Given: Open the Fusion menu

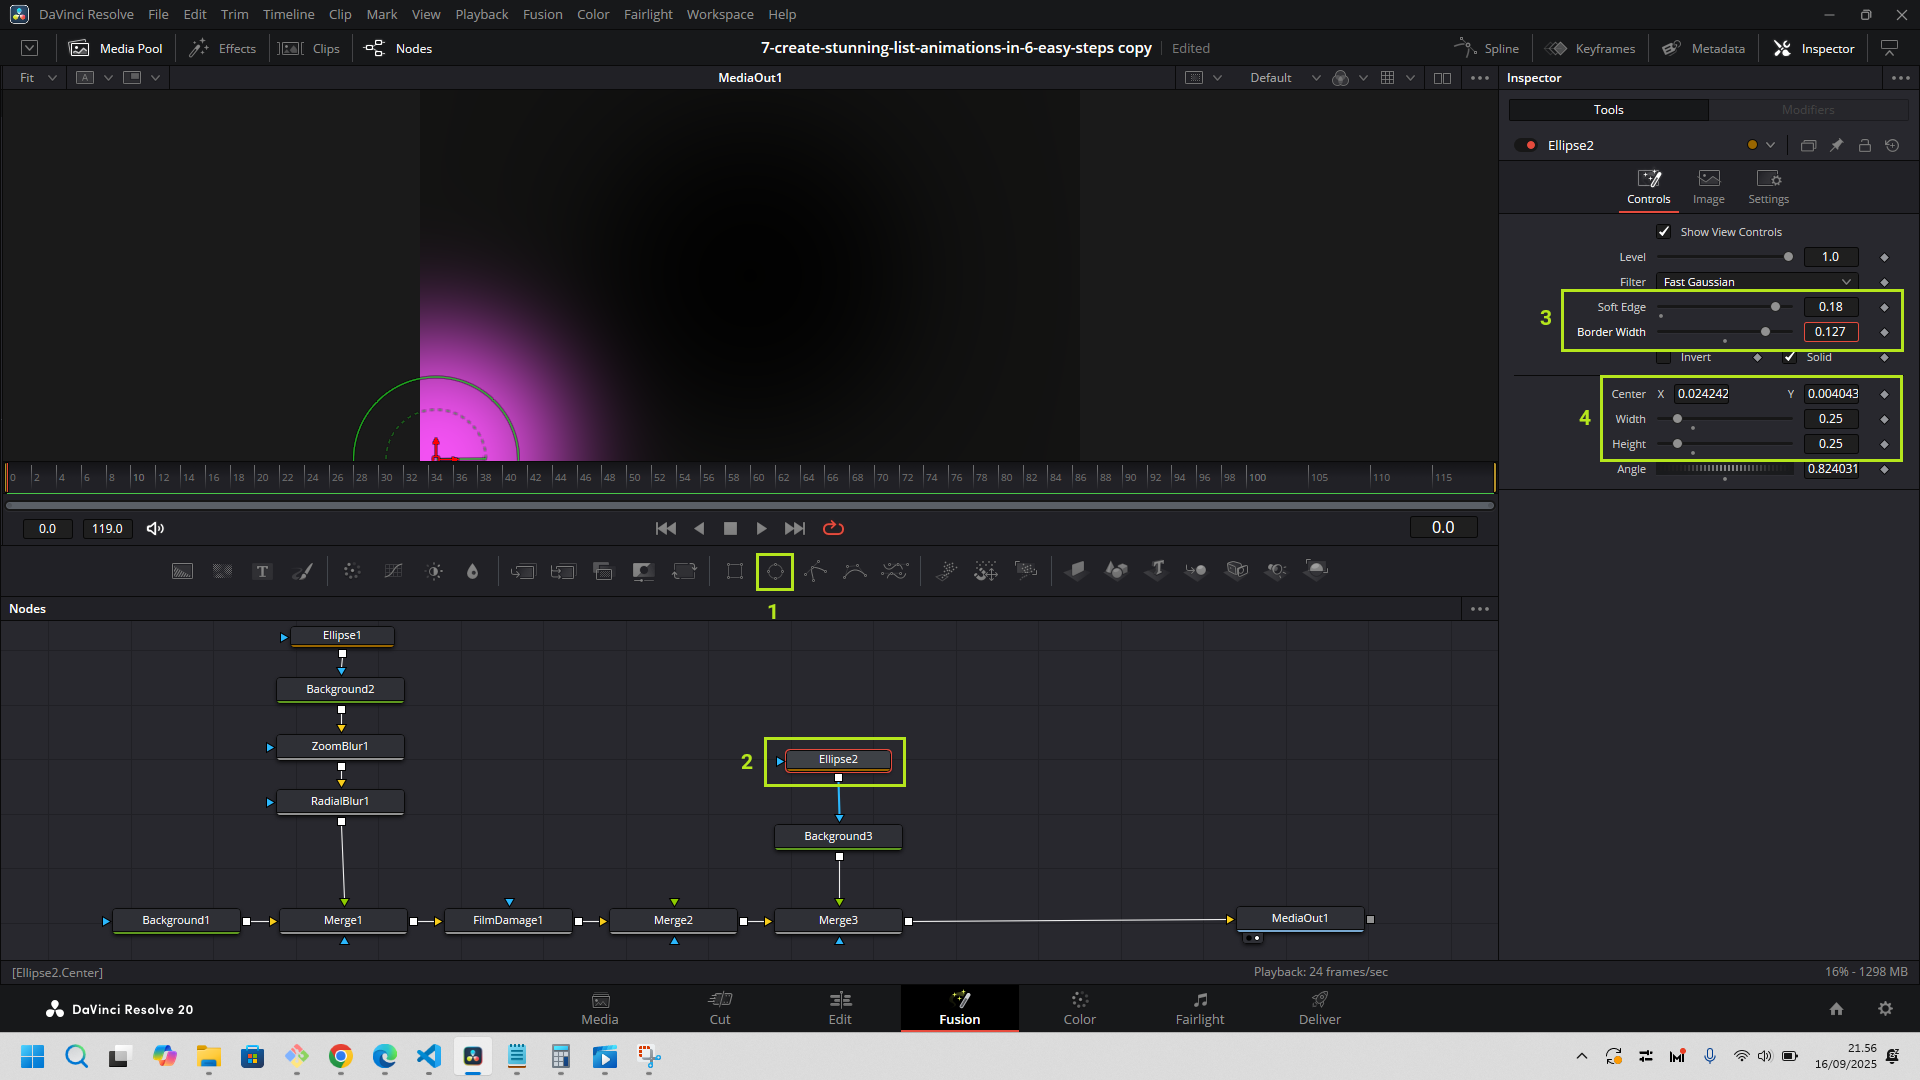Looking at the screenshot, I should click(542, 14).
